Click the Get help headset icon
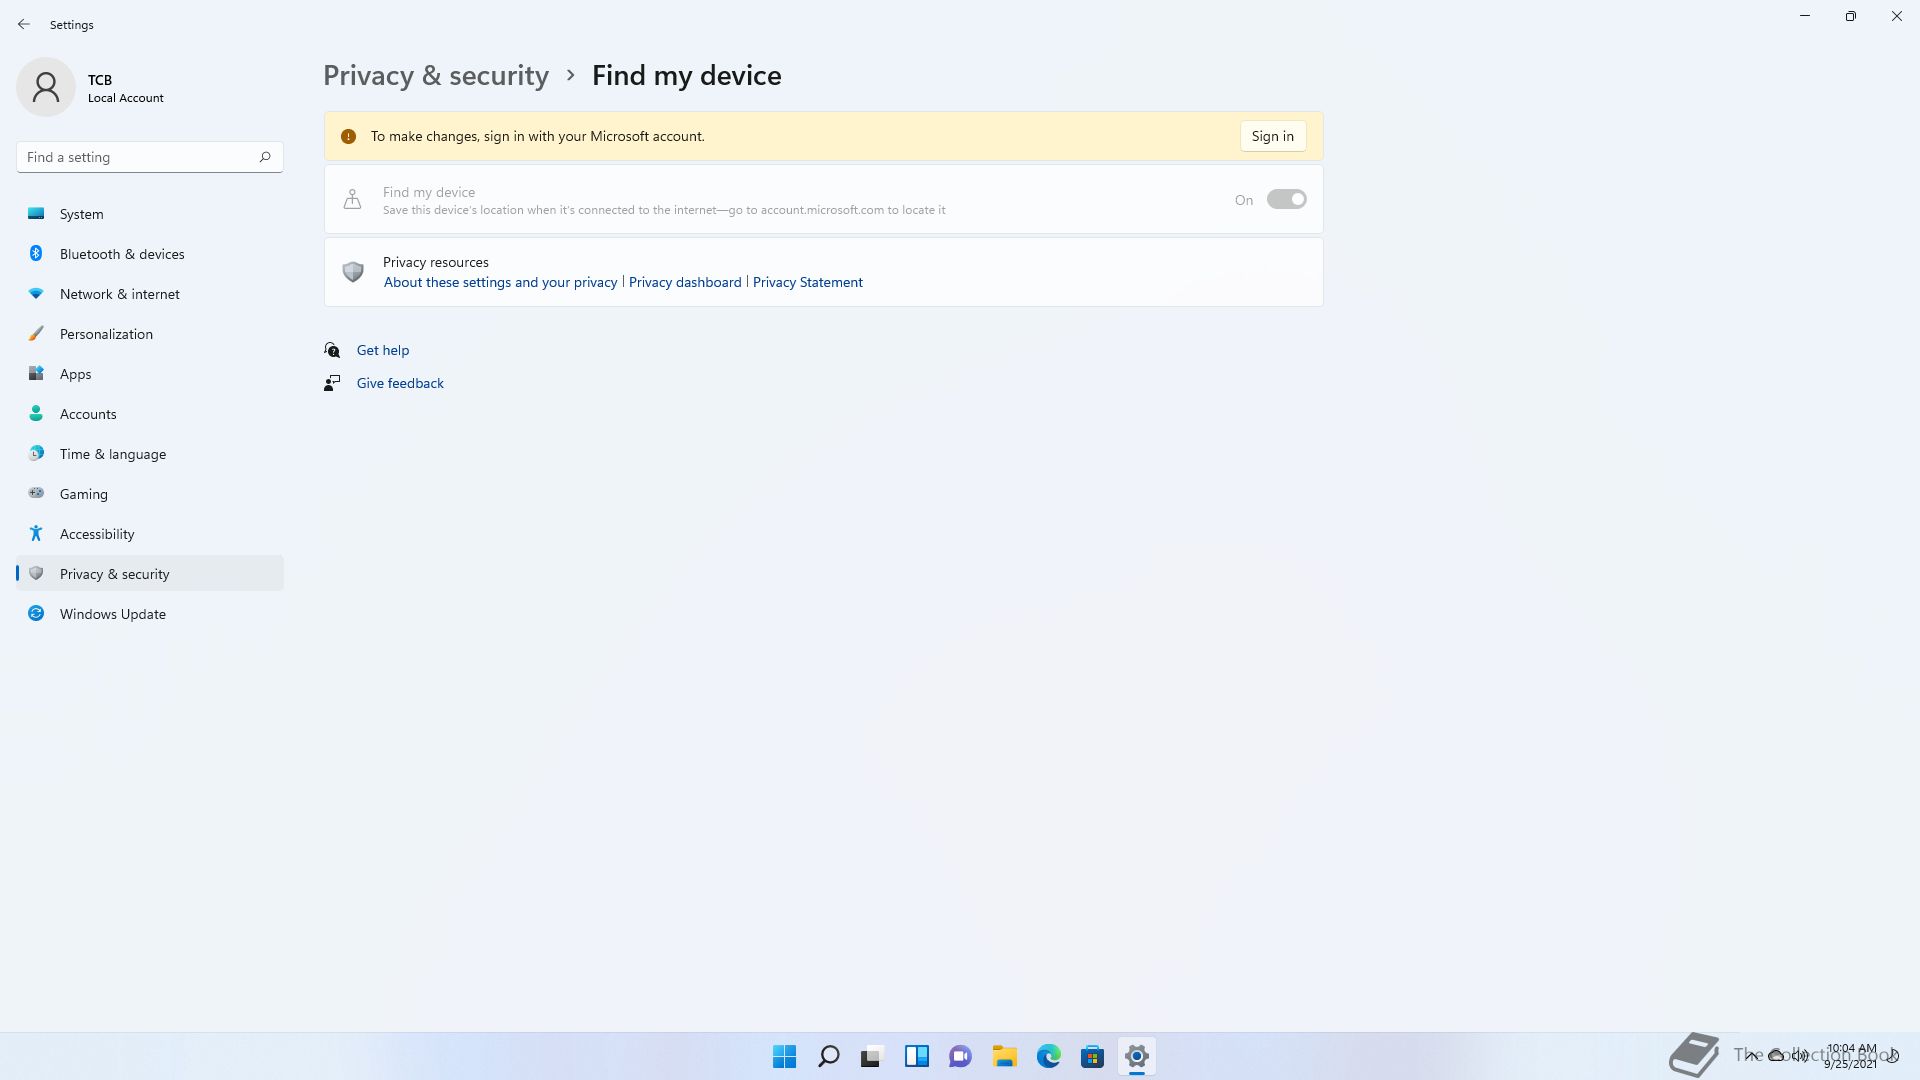 [332, 350]
